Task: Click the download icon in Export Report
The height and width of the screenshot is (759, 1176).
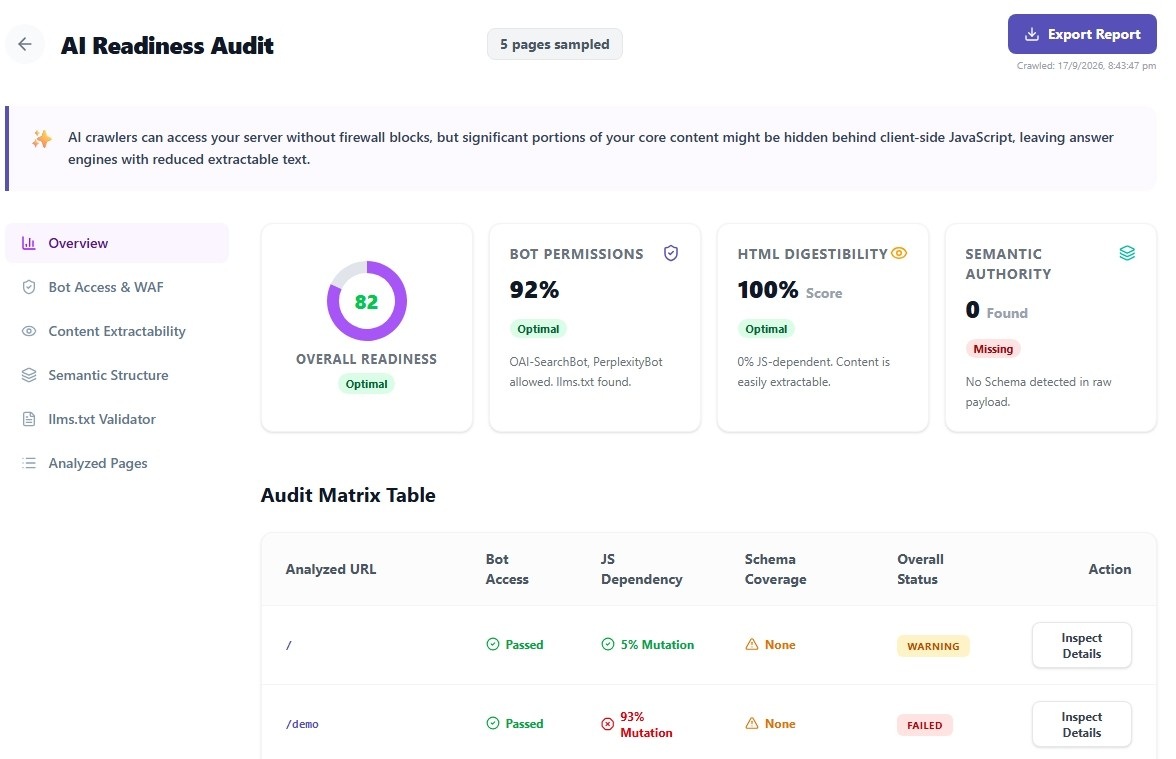Action: coord(1032,34)
